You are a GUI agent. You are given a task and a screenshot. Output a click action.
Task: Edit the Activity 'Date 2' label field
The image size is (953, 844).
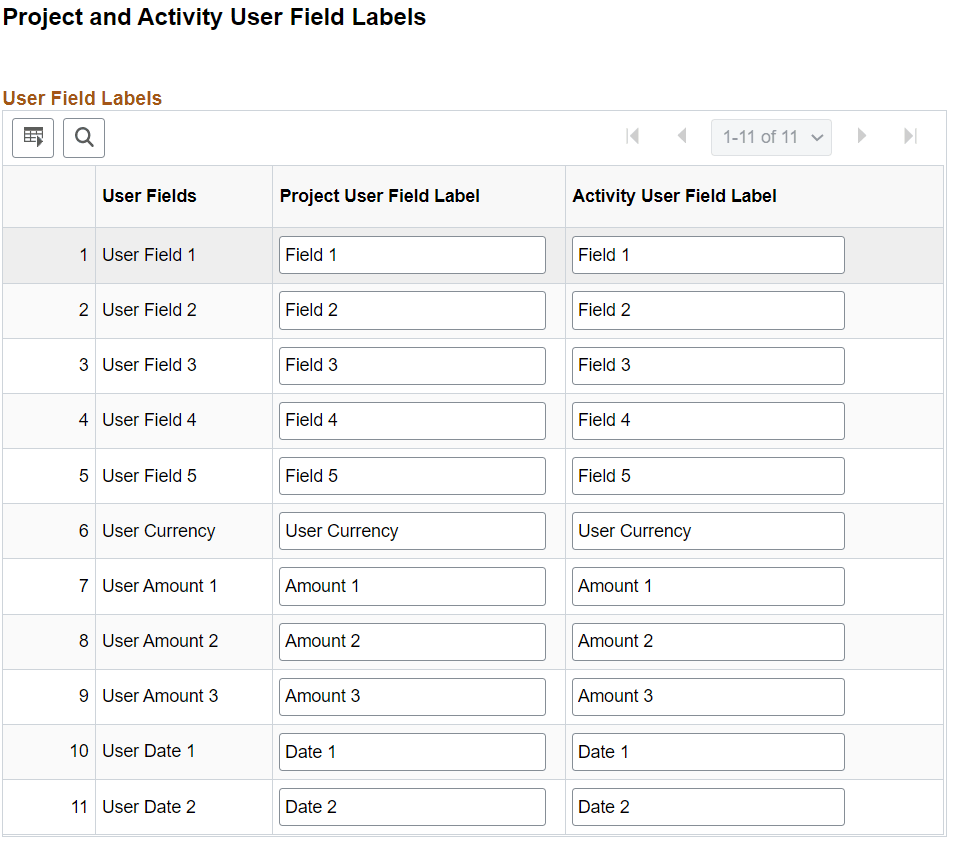(707, 807)
